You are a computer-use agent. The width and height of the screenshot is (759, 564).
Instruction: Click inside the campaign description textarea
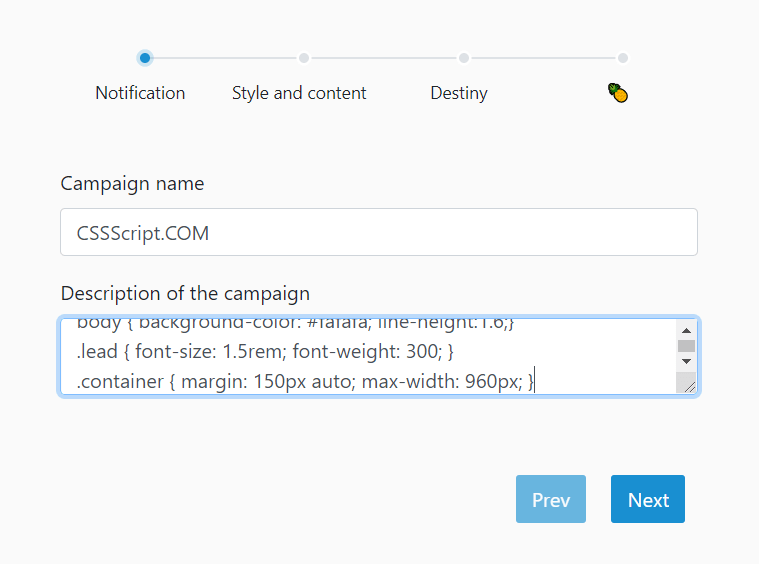click(368, 356)
